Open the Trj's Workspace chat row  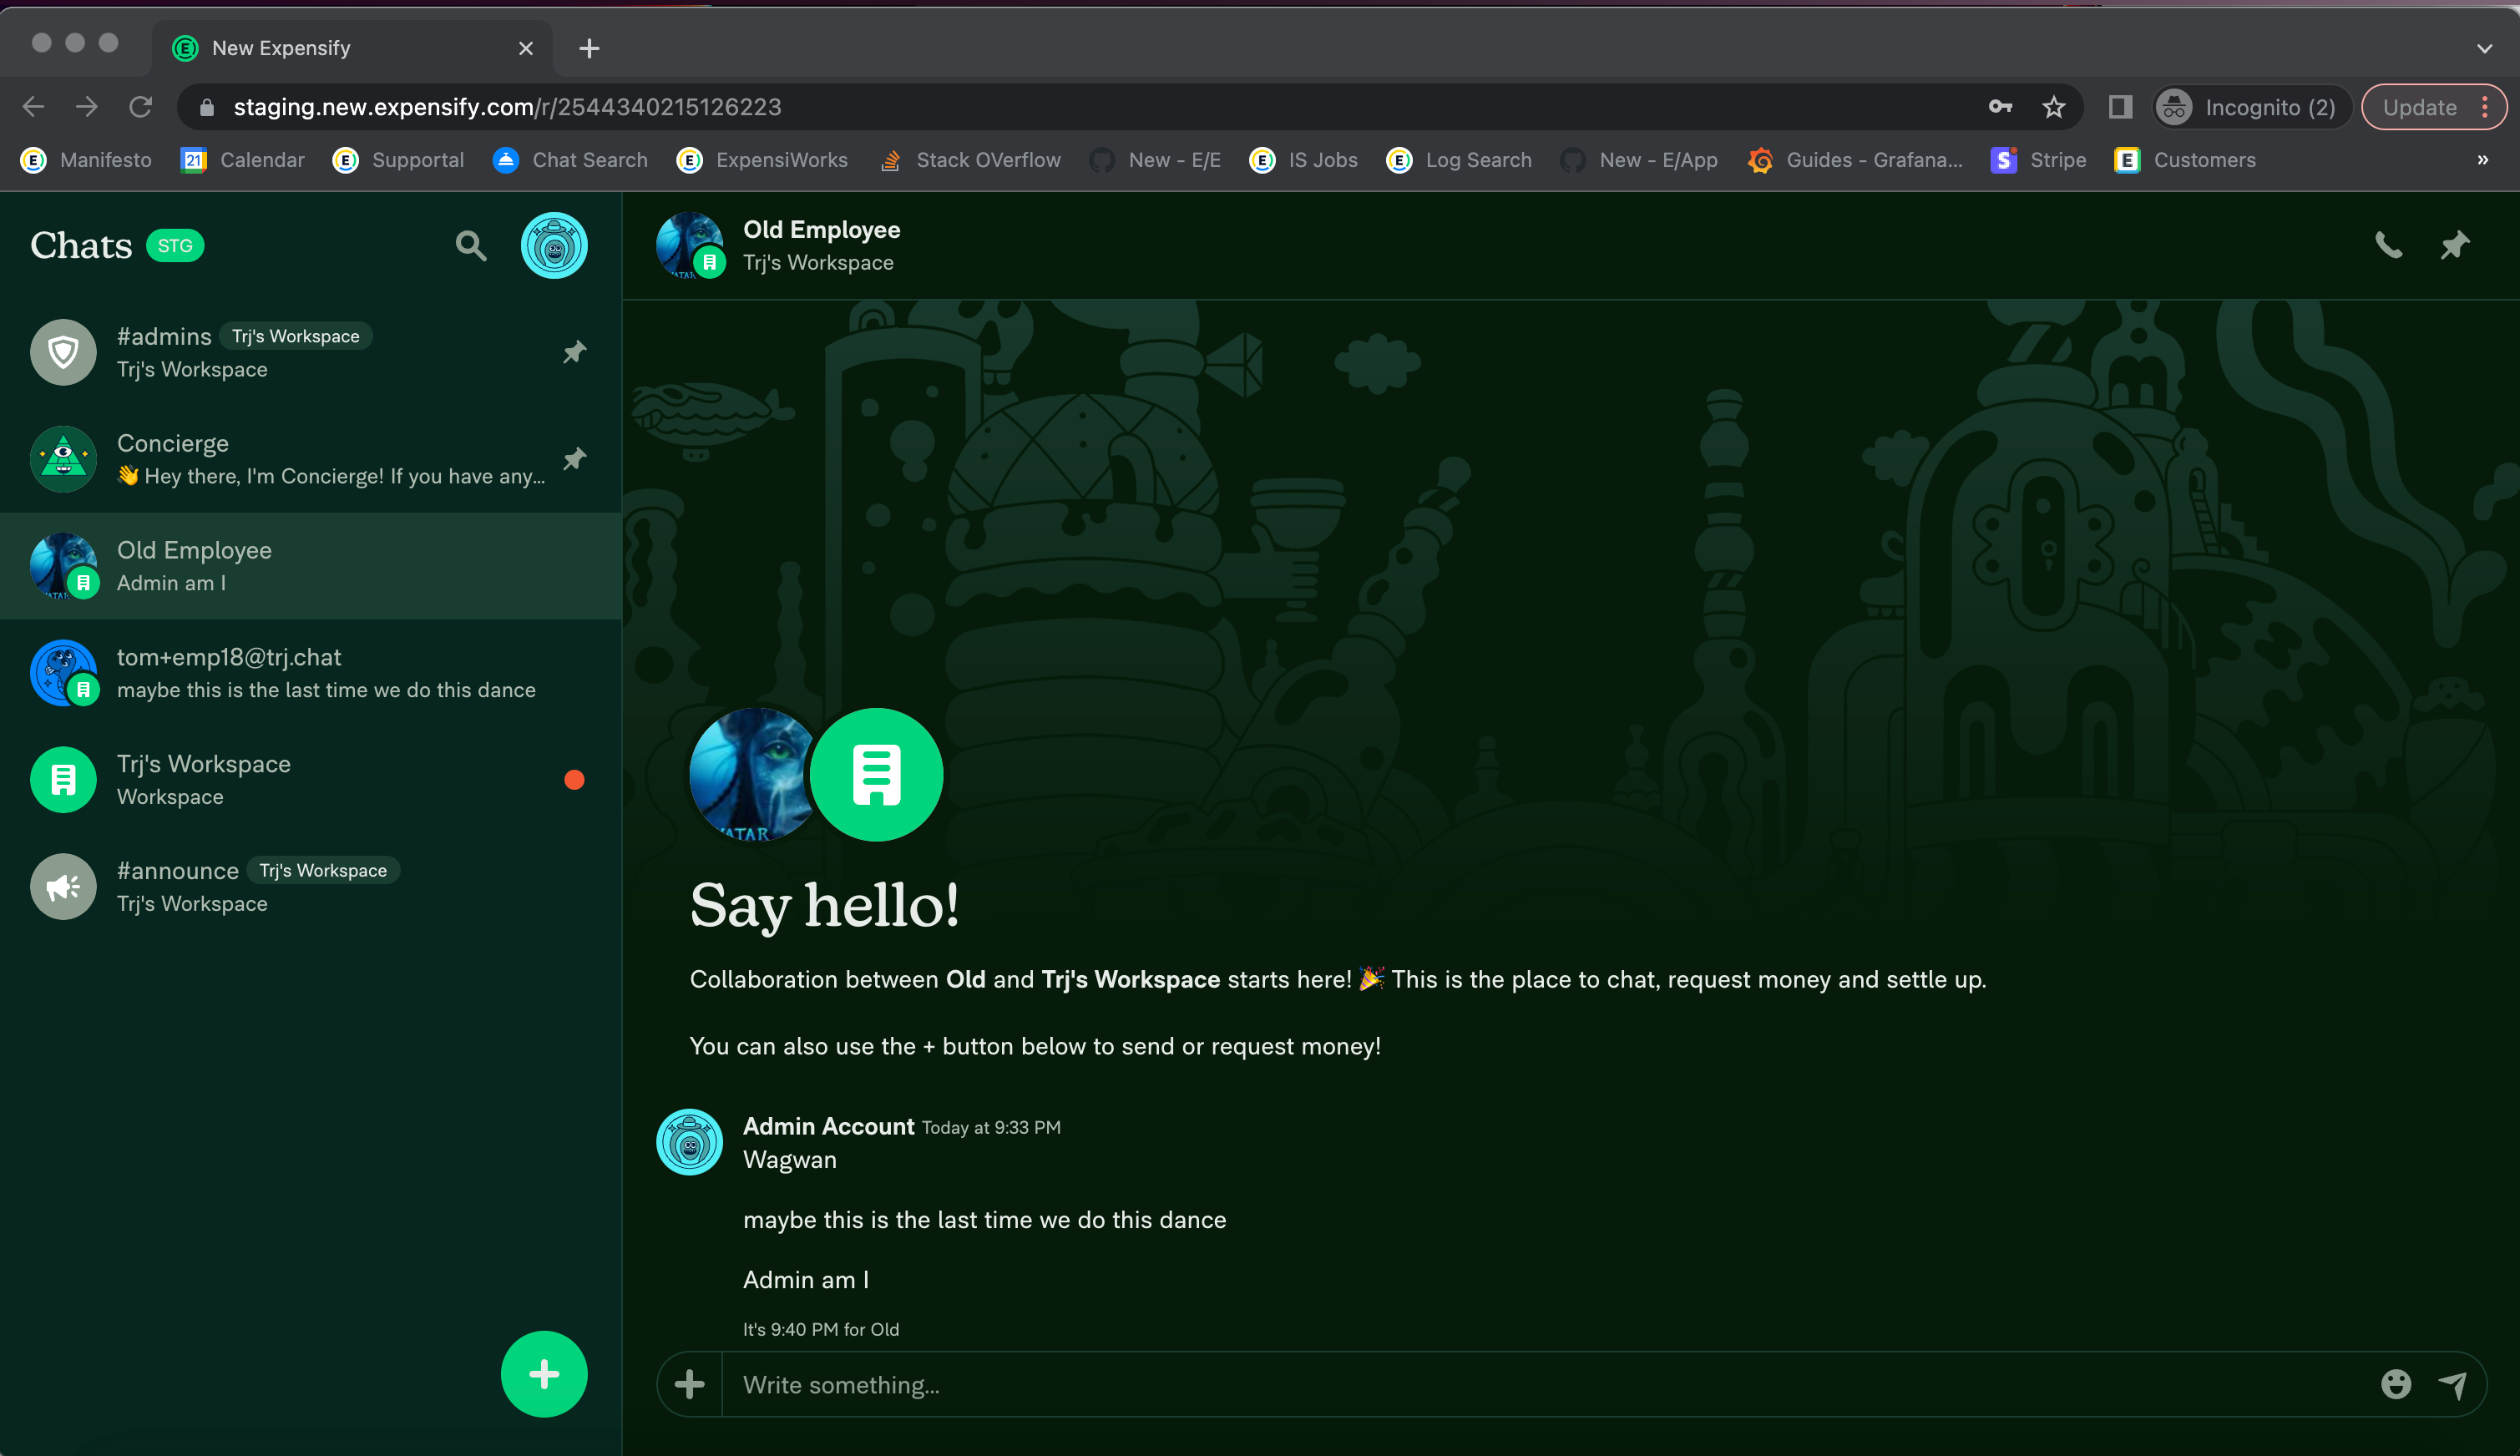[311, 780]
